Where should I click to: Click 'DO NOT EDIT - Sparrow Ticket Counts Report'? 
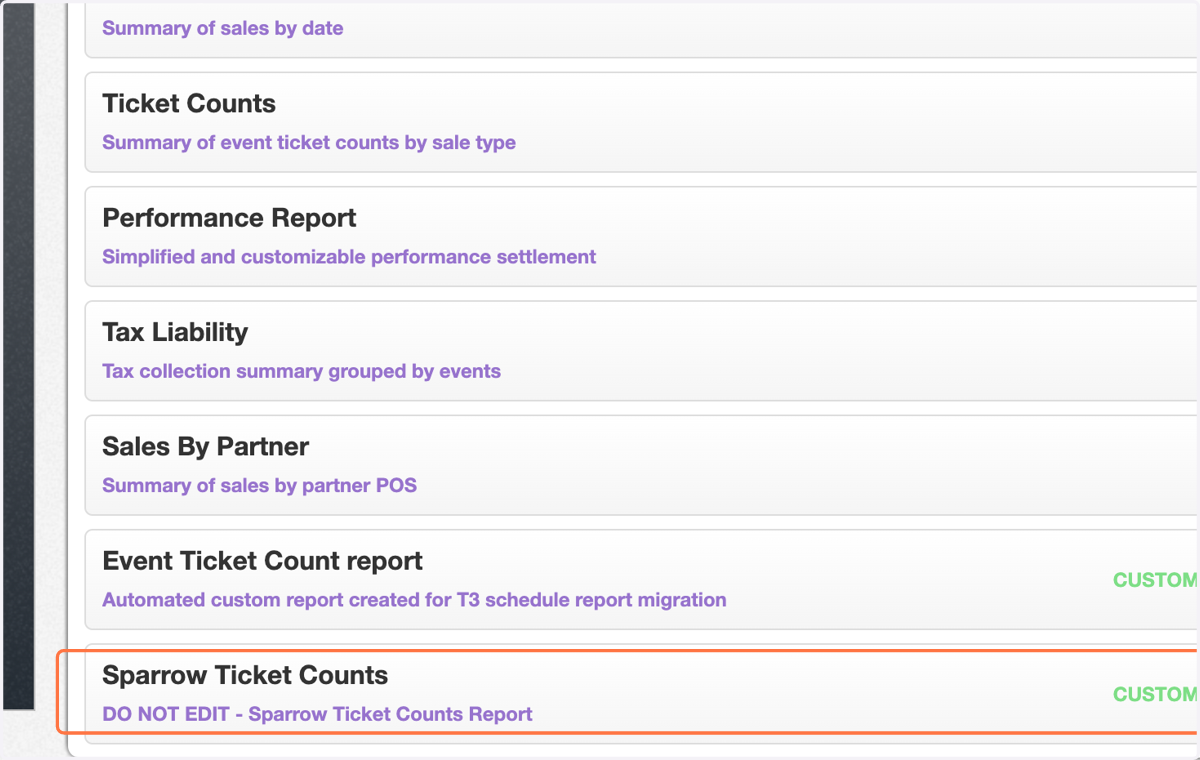click(x=317, y=714)
